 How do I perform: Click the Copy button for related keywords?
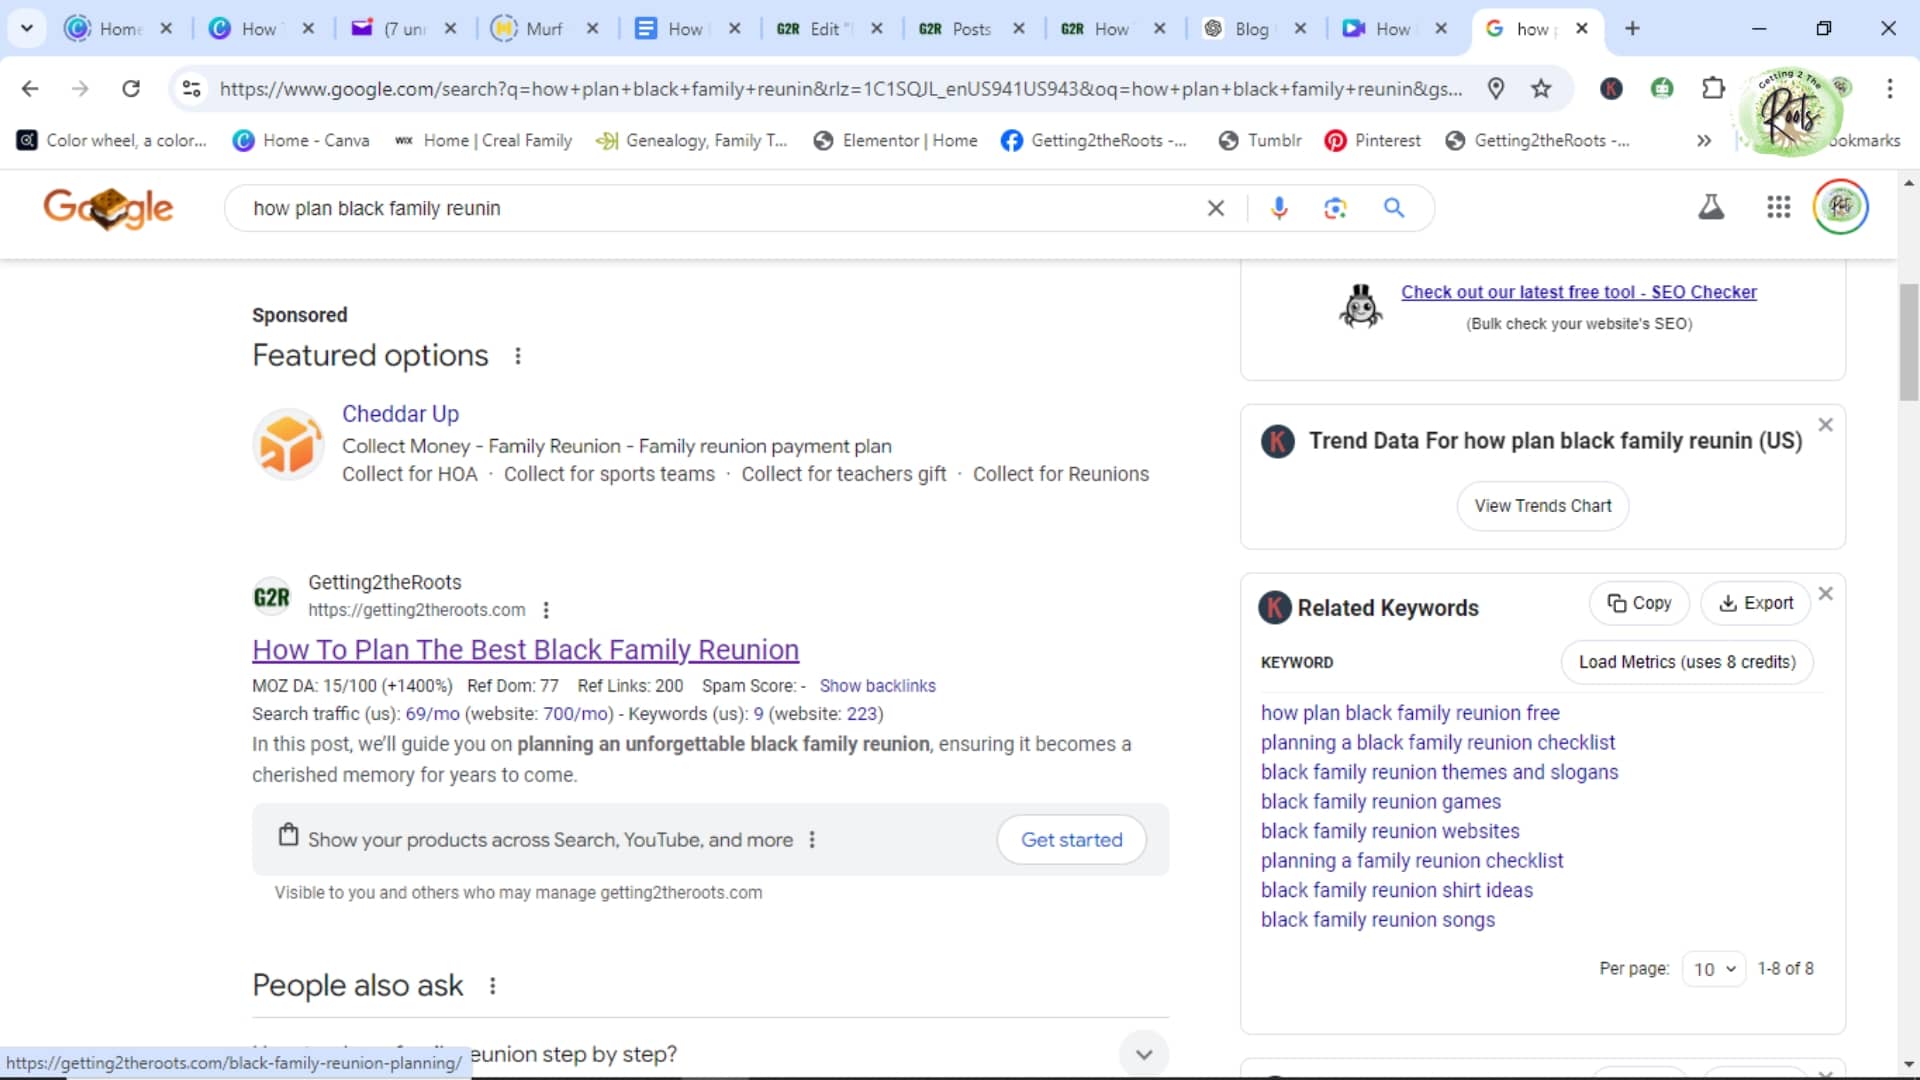(1638, 603)
